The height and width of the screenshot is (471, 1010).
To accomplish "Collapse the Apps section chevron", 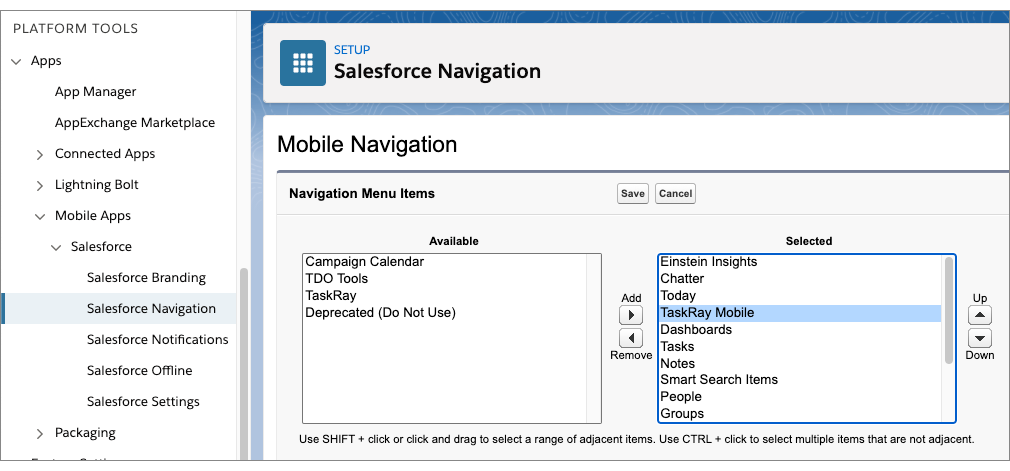I will pos(17,61).
